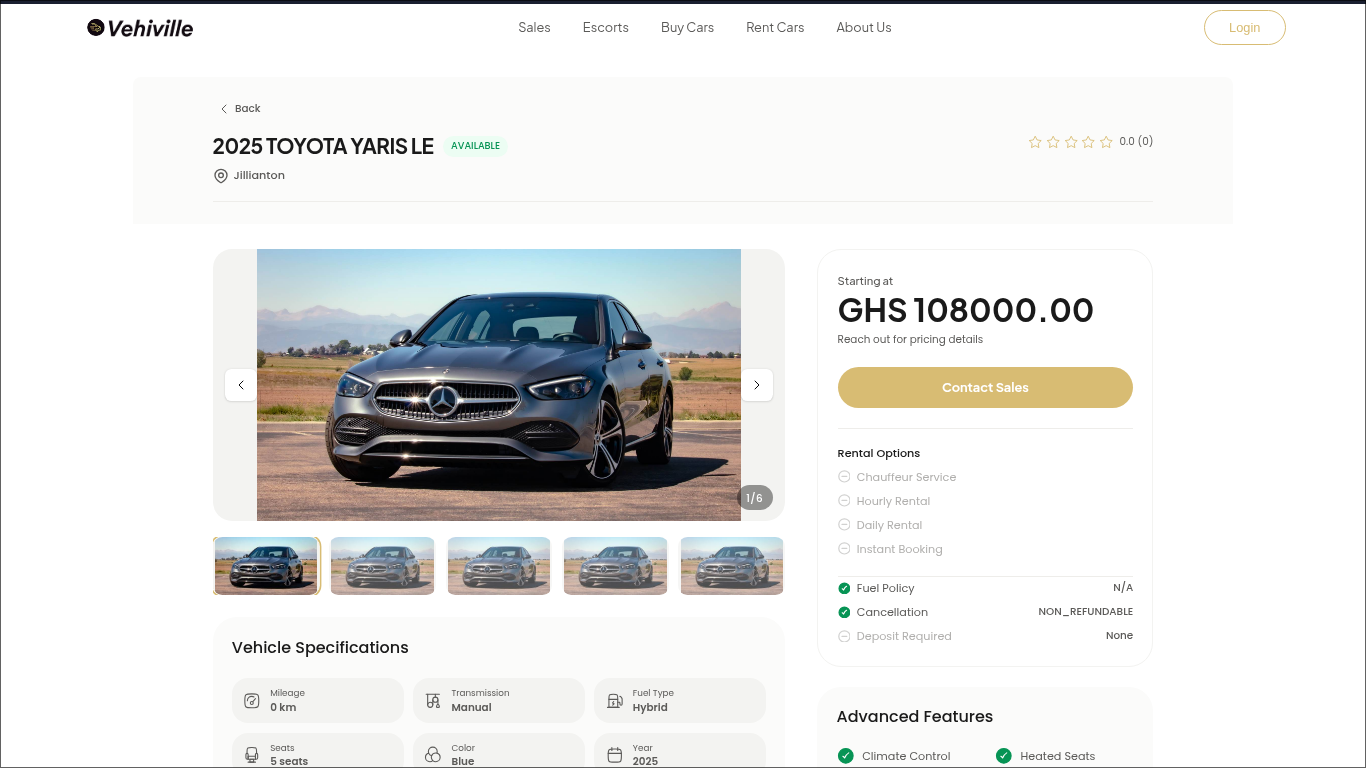This screenshot has width=1366, height=768.
Task: Show the previous car photo
Action: click(241, 385)
